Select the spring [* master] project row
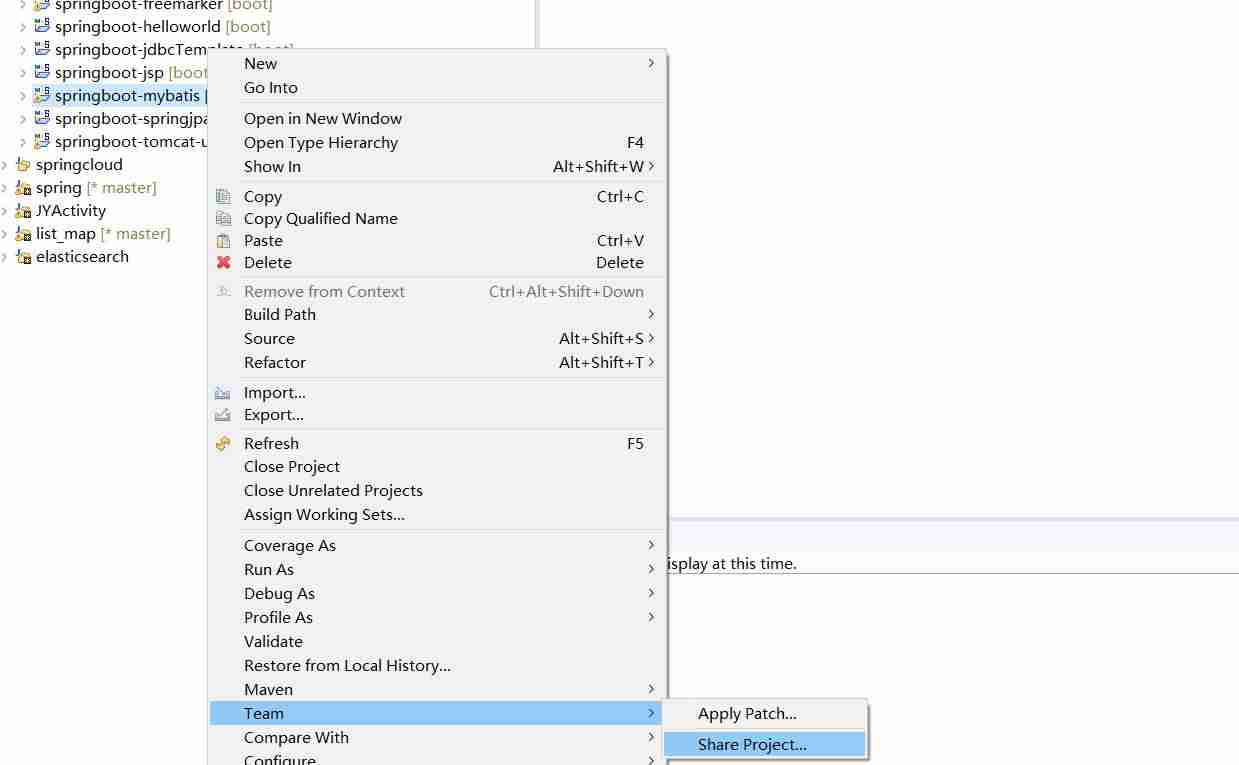1239x765 pixels. tap(96, 188)
